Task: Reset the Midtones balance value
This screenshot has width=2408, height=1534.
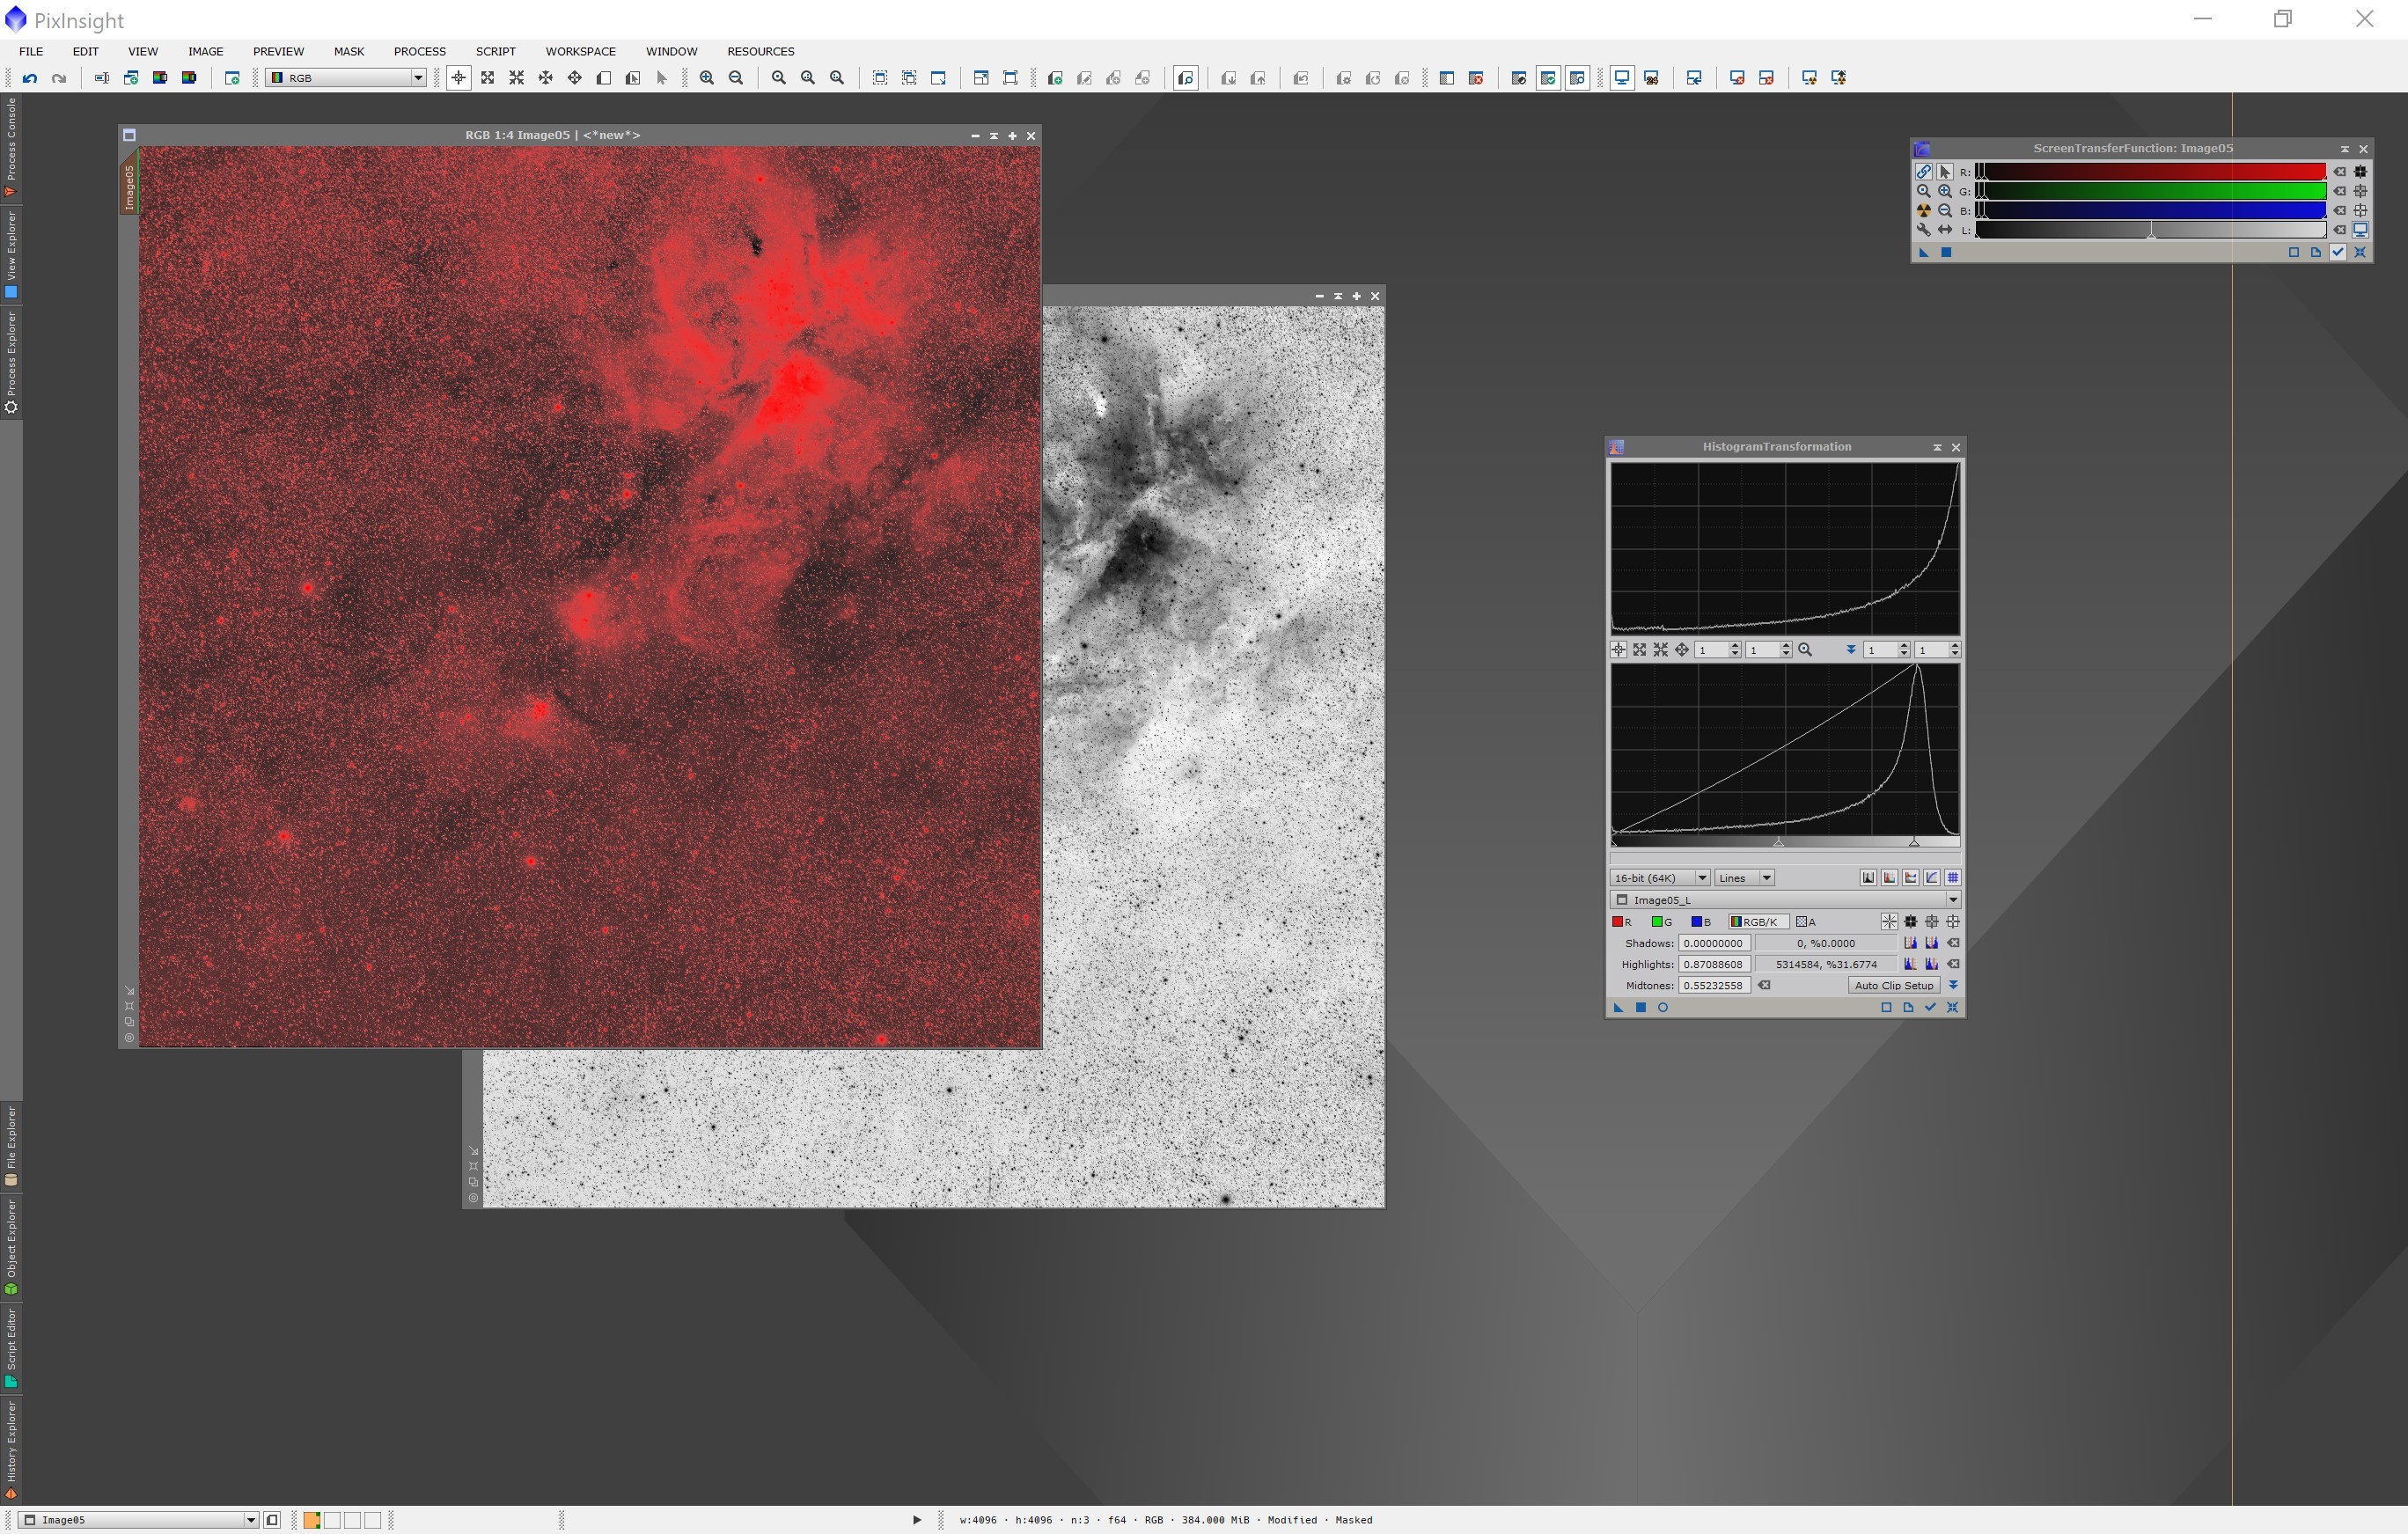Action: click(x=1765, y=986)
